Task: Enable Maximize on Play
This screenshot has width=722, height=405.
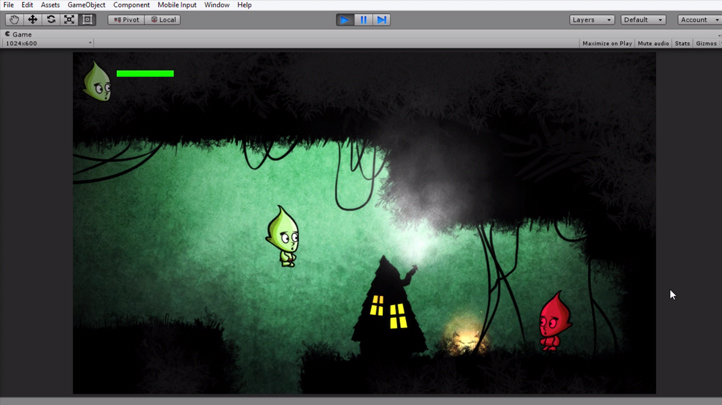Action: [607, 43]
